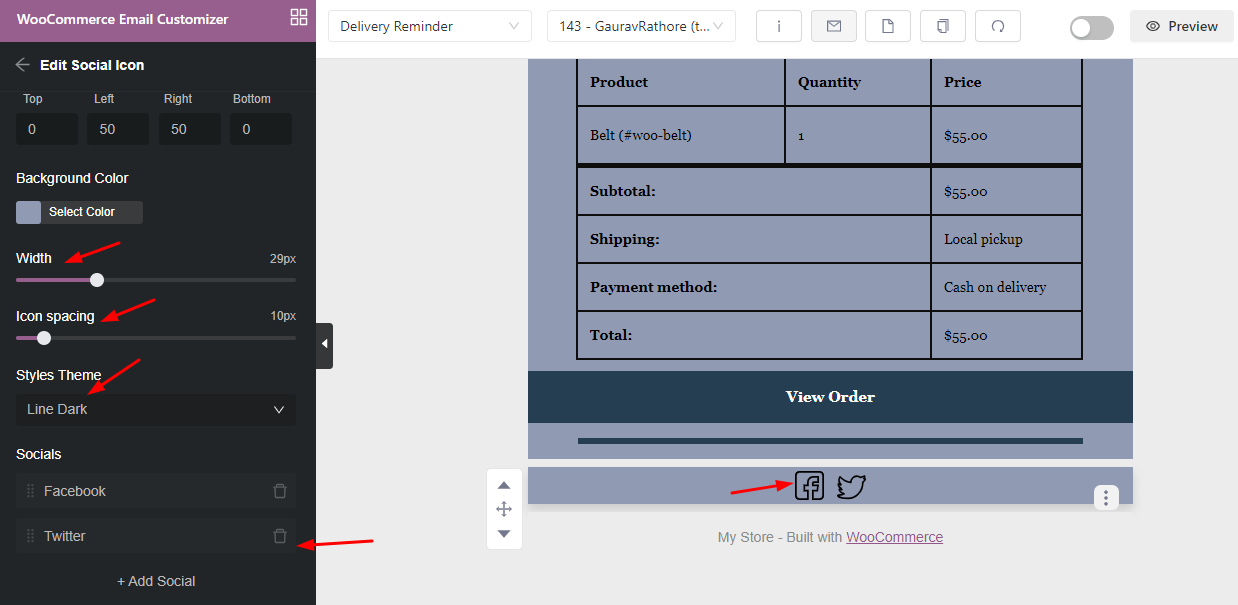1238x605 pixels.
Task: Collapse the left sidebar panel
Action: point(324,345)
